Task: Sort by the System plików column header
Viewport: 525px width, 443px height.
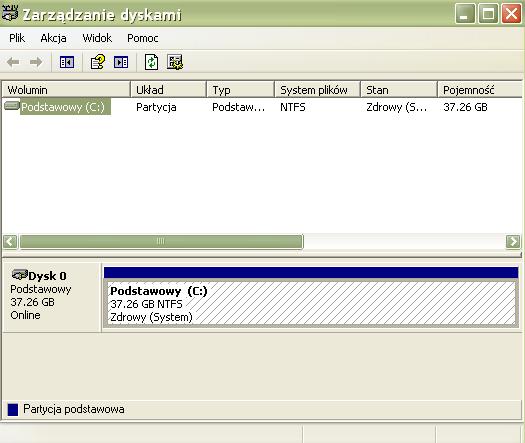Action: (x=317, y=90)
